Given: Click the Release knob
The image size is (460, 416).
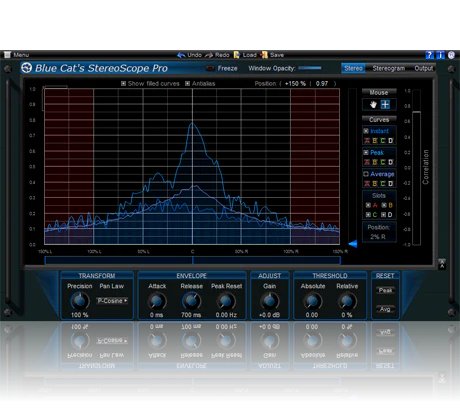Looking at the screenshot, I should 191,301.
